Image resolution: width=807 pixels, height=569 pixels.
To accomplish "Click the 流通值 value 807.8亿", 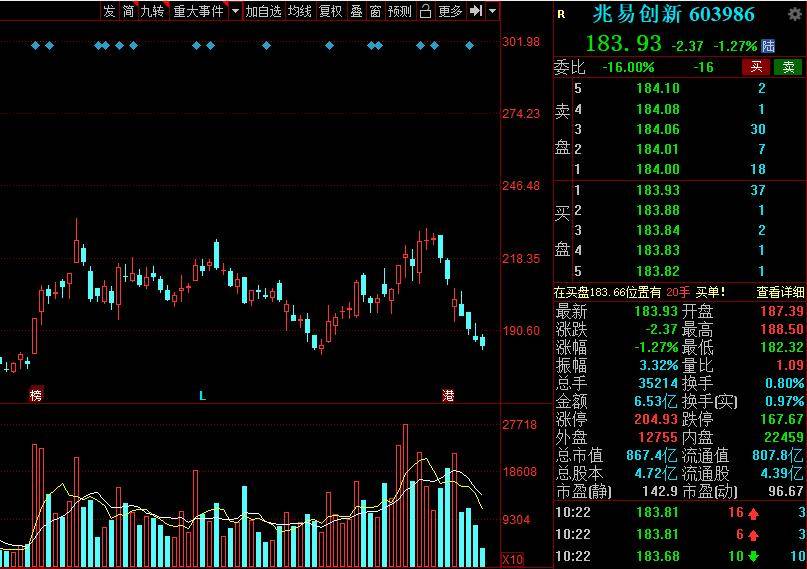I will tap(778, 455).
